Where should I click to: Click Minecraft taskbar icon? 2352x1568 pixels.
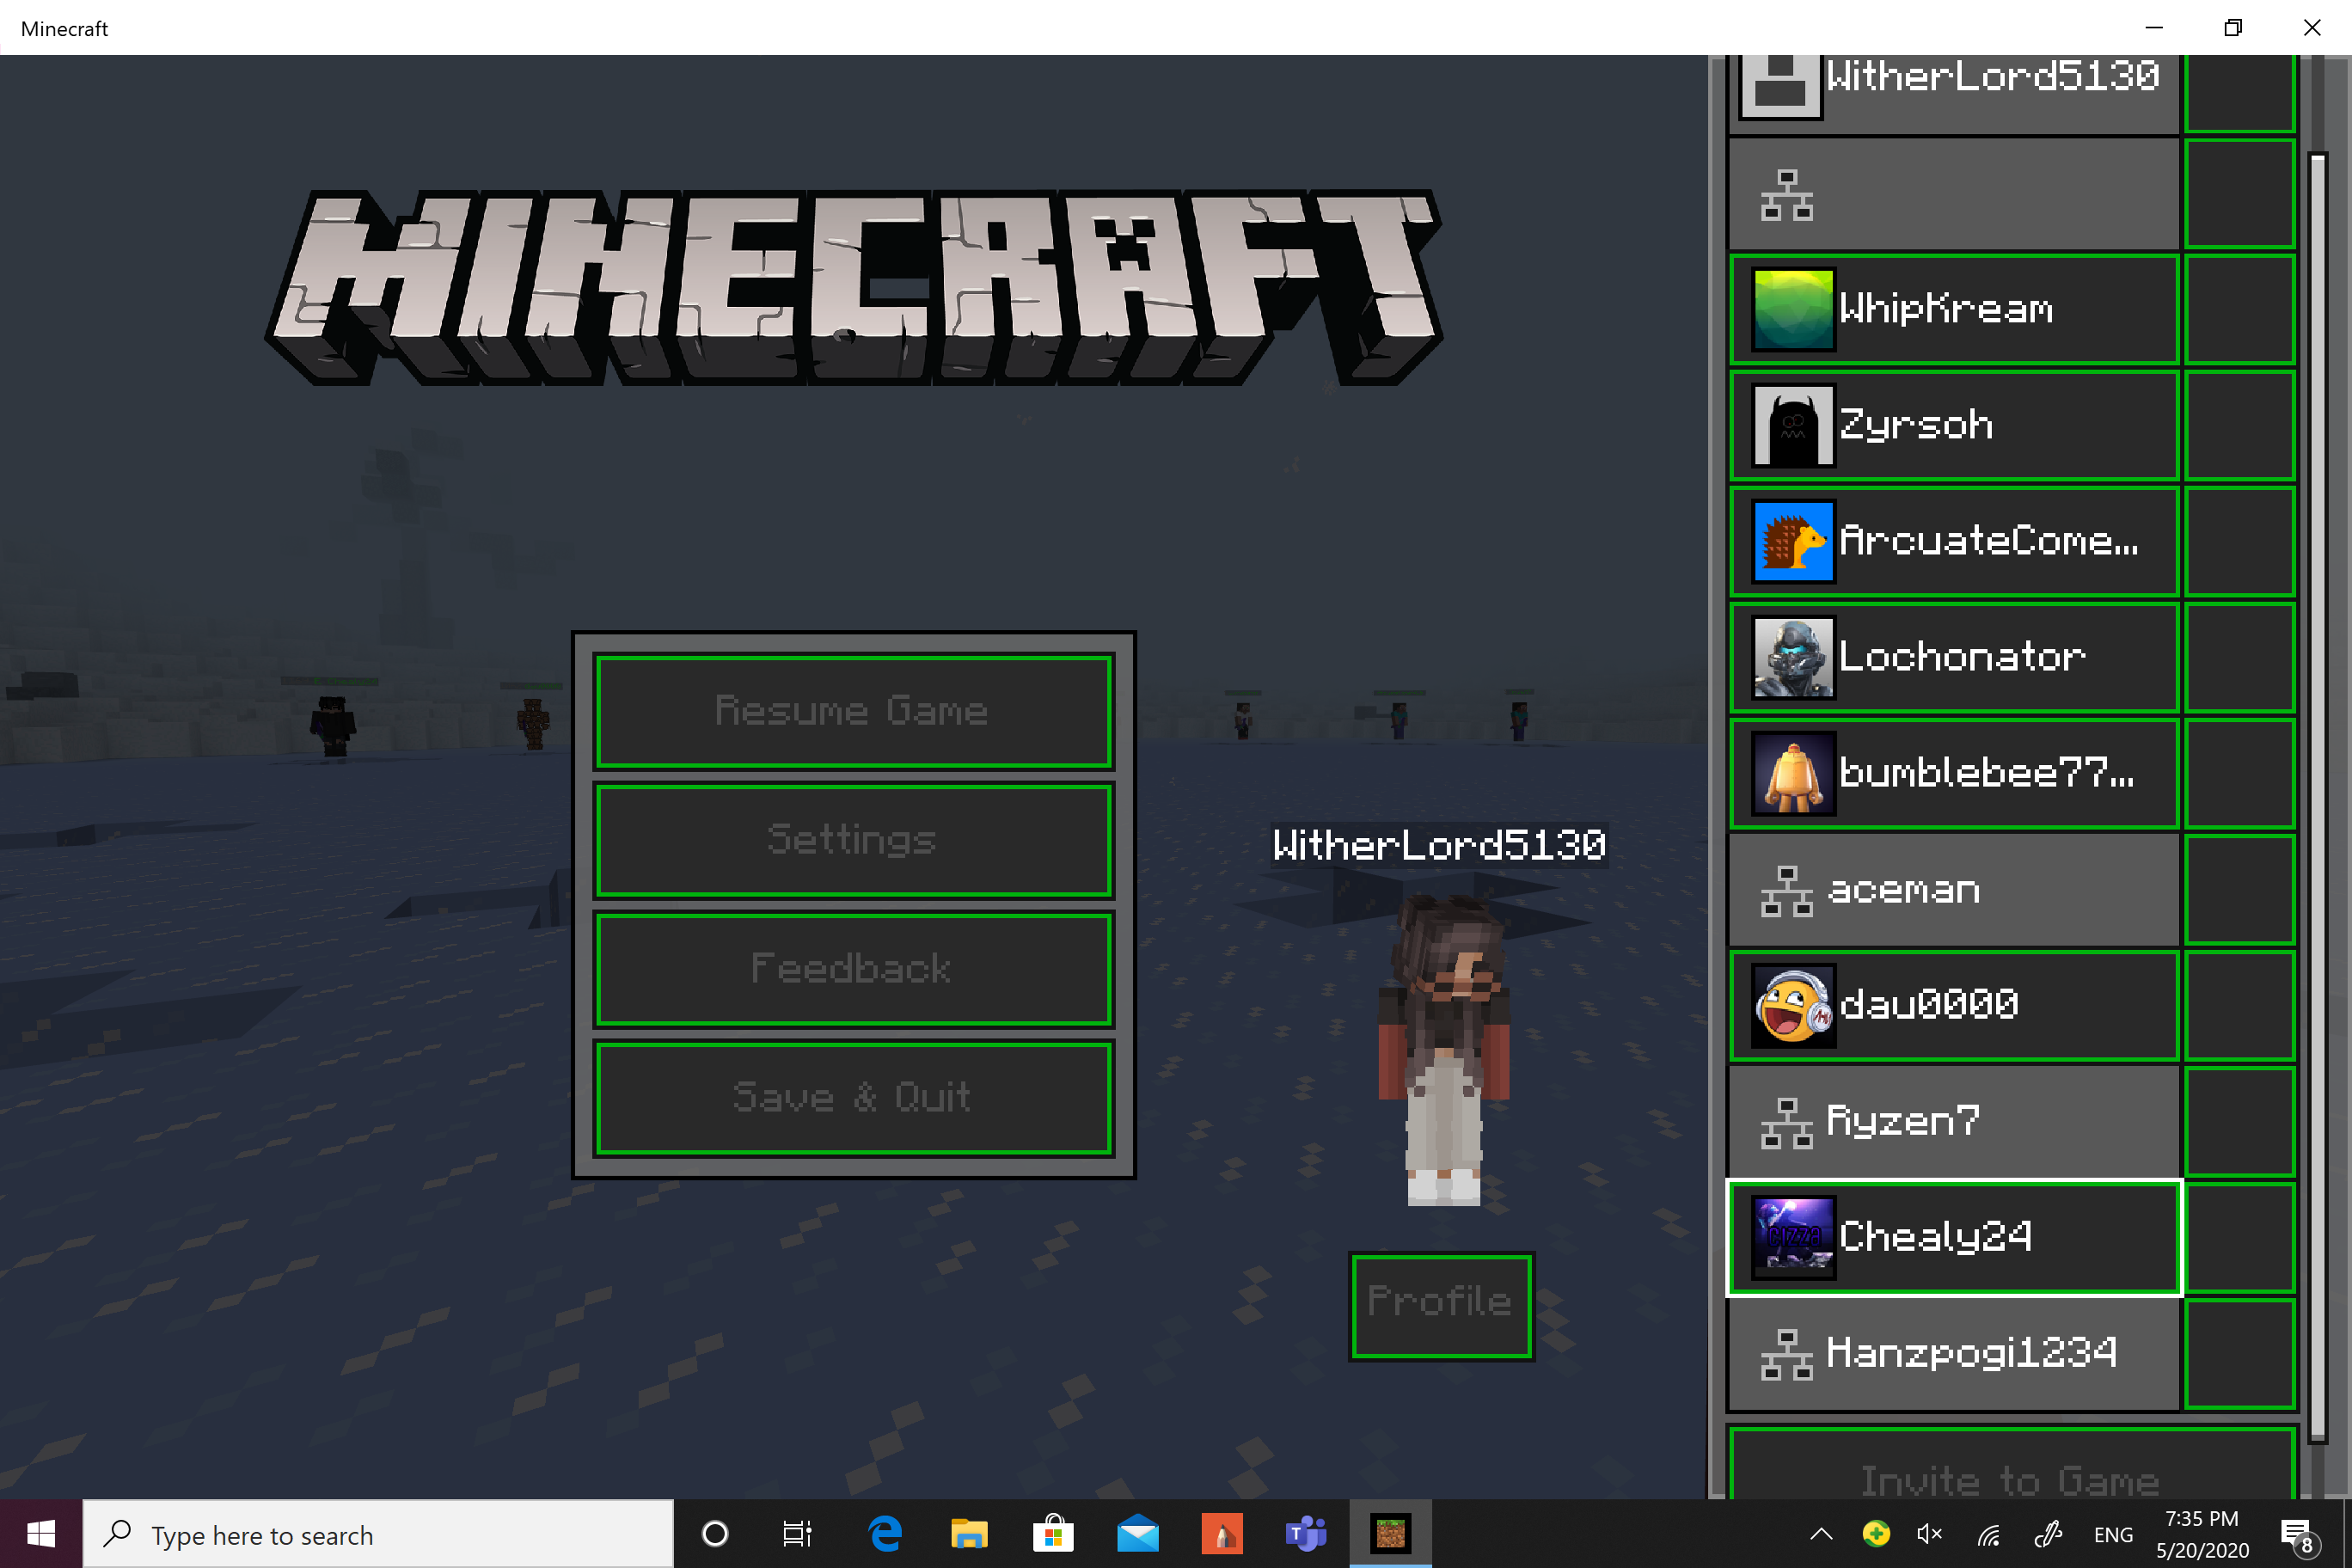[1391, 1534]
